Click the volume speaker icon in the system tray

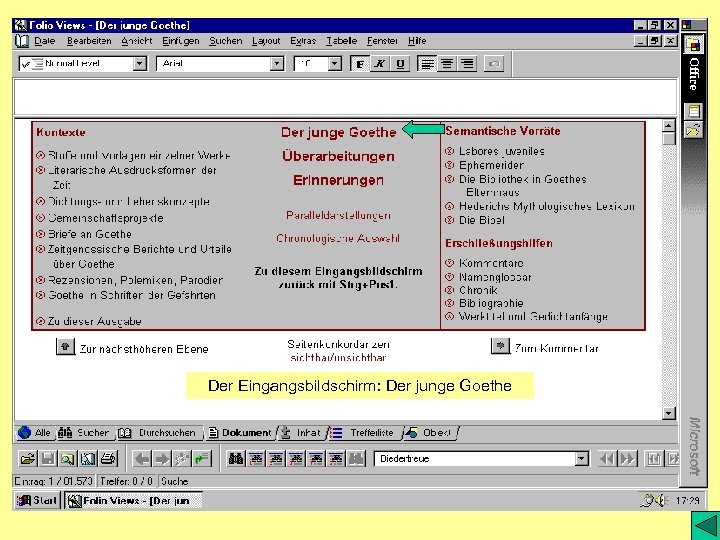(x=661, y=501)
